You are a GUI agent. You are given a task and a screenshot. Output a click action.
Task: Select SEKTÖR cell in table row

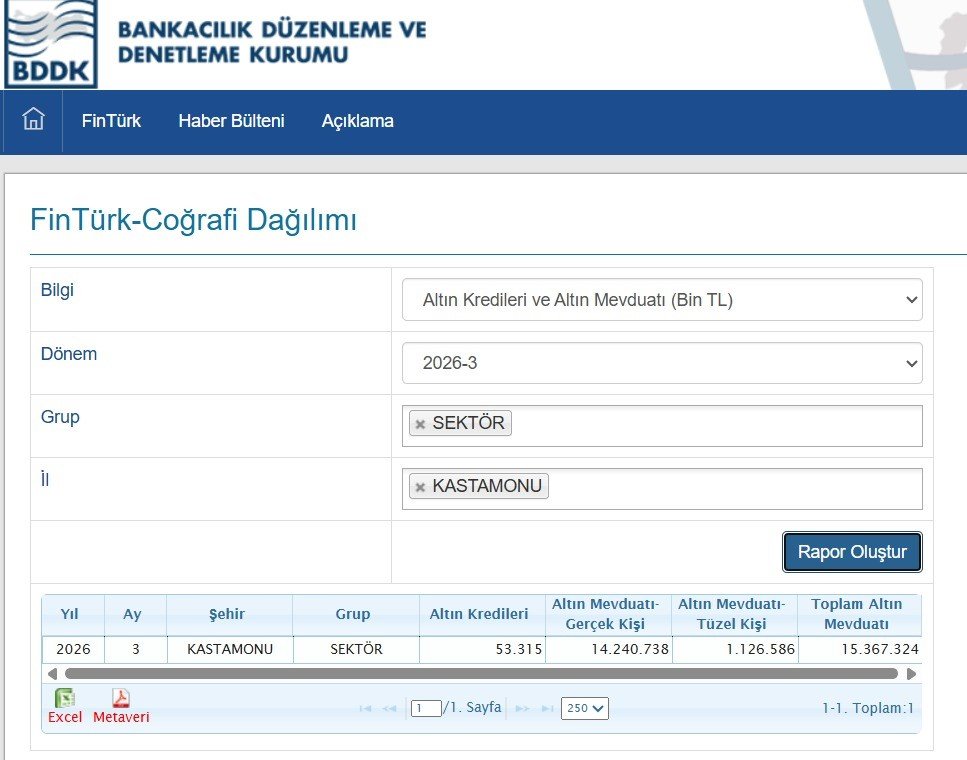click(x=356, y=650)
